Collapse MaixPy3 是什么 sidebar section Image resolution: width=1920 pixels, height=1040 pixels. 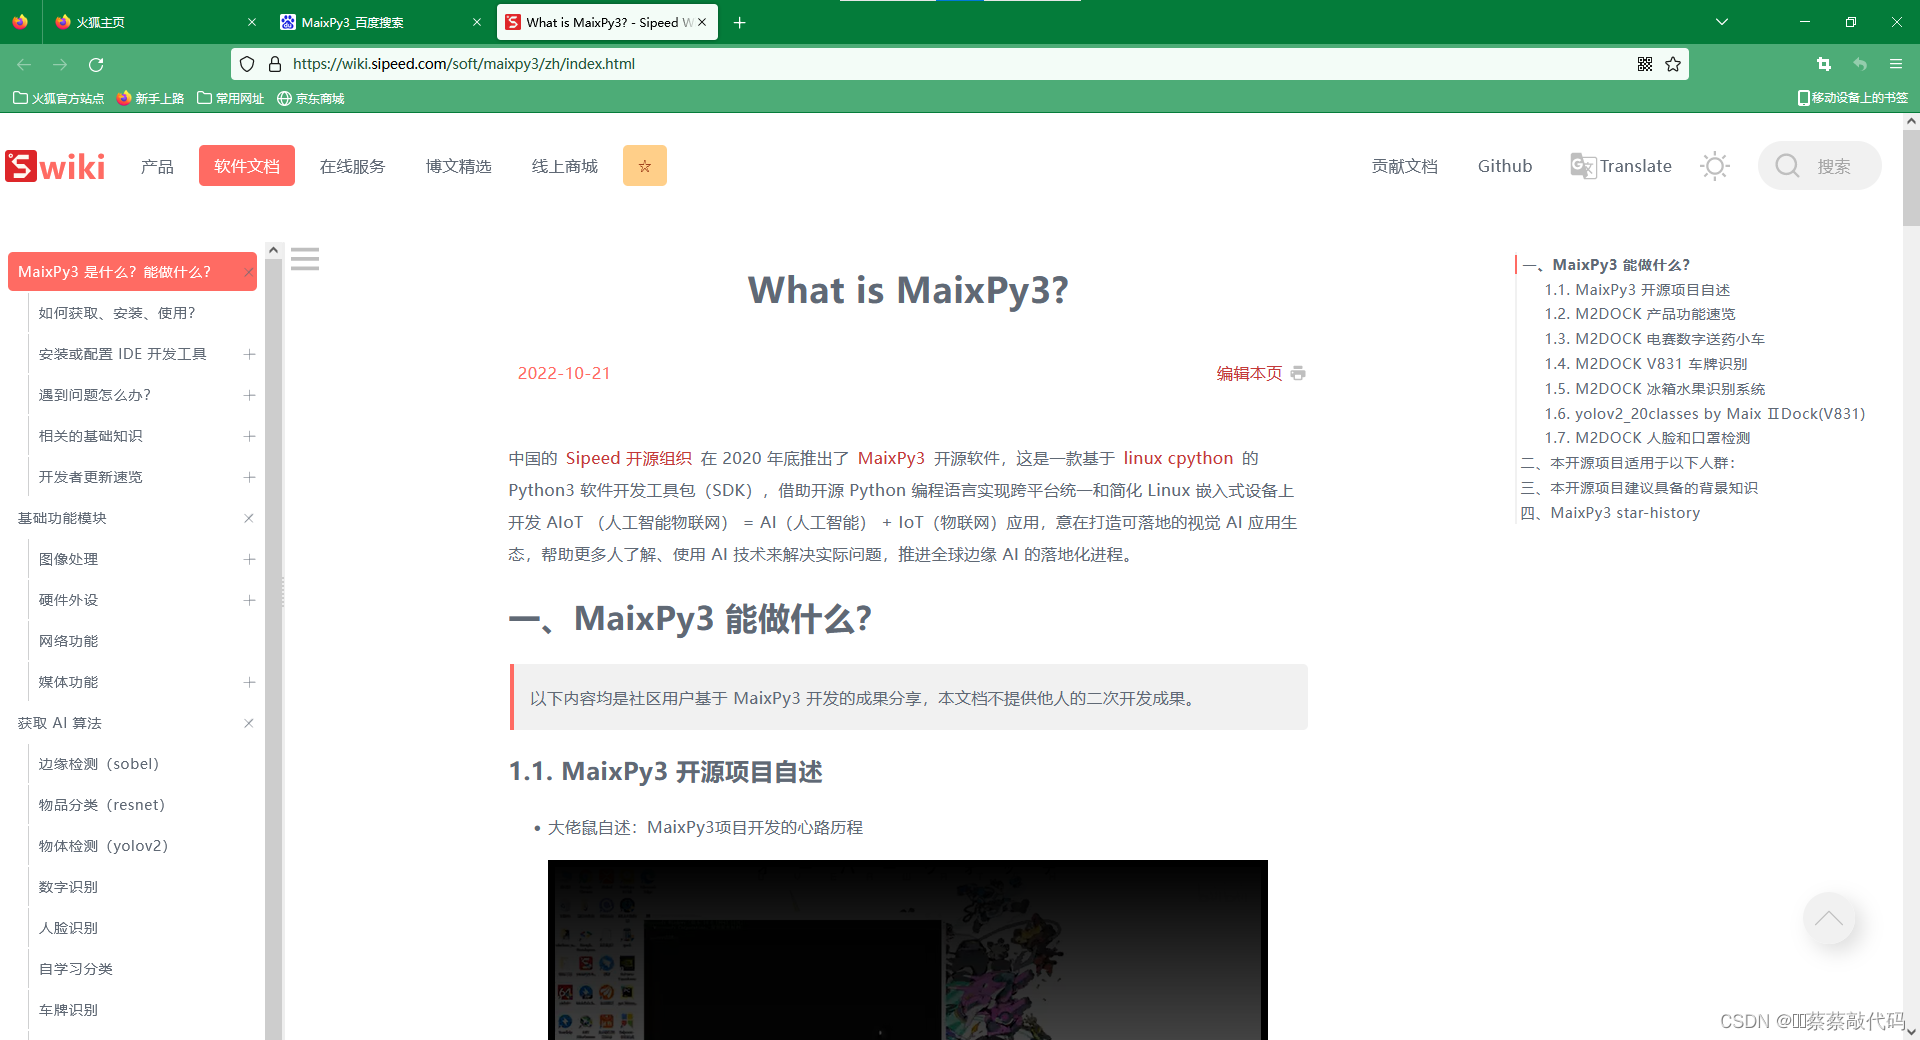point(249,272)
